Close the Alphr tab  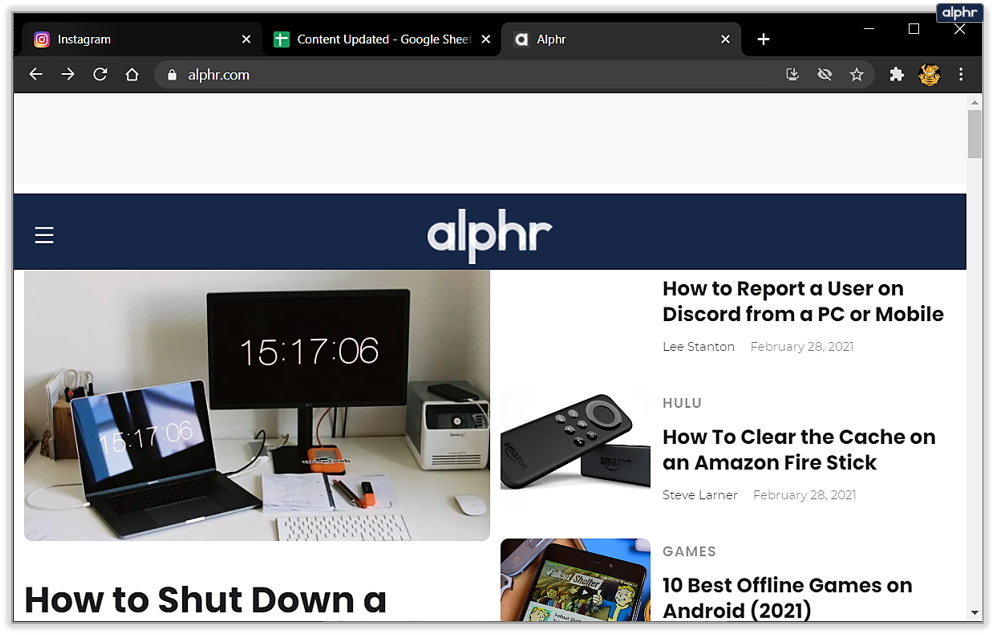point(725,39)
